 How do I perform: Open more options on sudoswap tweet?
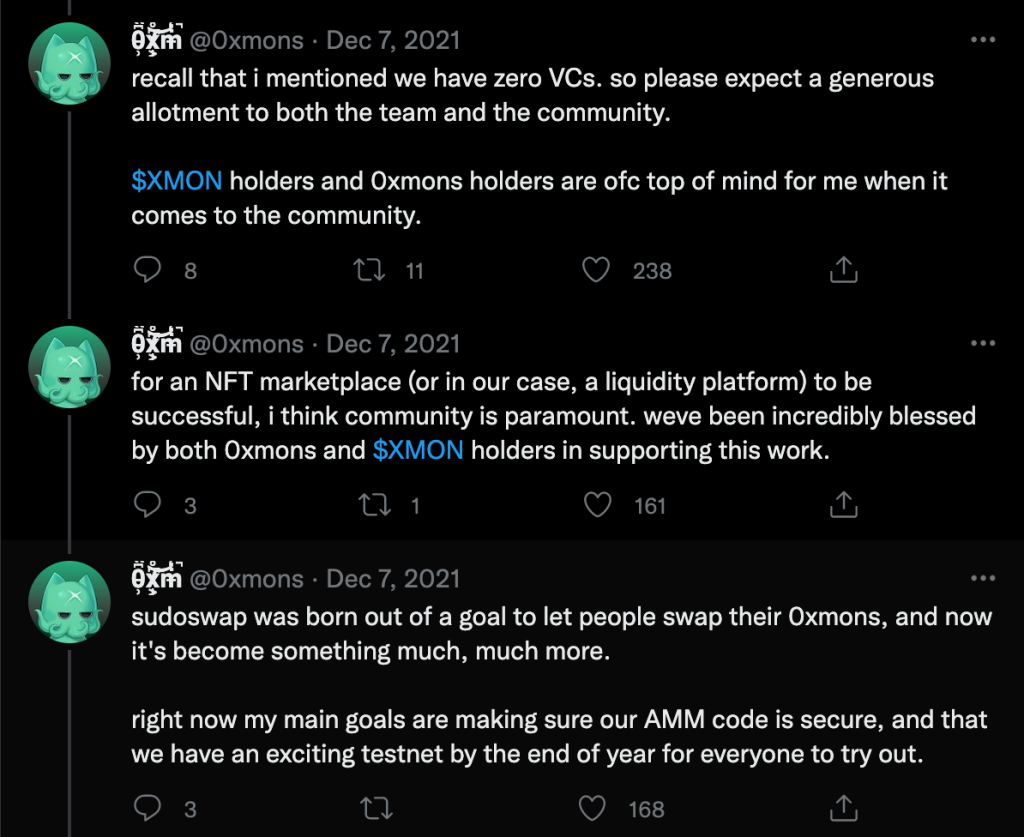984,578
